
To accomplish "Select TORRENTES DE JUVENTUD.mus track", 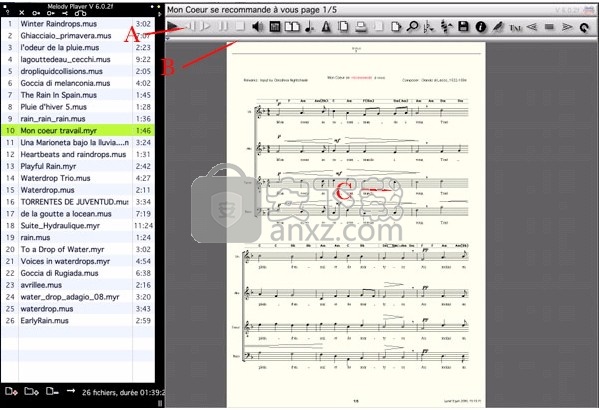I will pos(78,201).
